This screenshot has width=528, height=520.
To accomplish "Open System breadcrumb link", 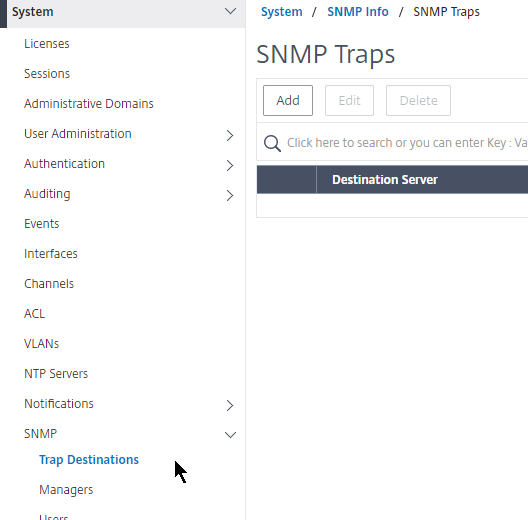I will [x=282, y=12].
